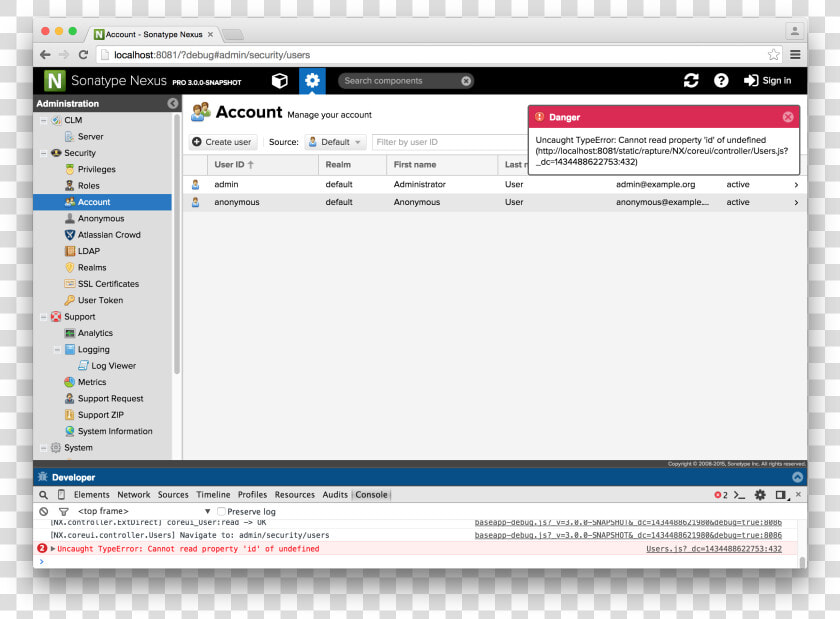This screenshot has height=619, width=840.
Task: Switch to the Network tab
Action: pos(134,495)
